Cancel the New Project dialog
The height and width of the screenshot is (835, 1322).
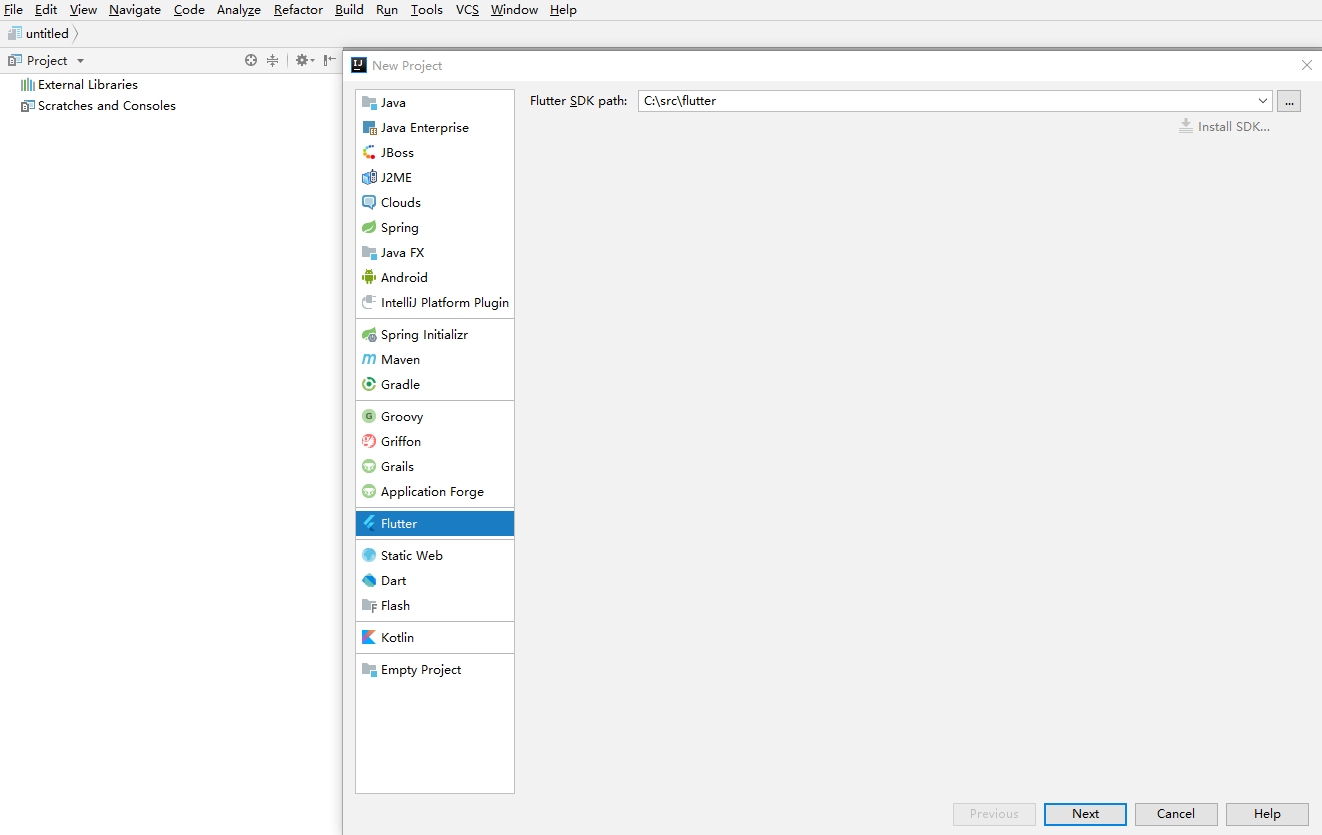point(1176,814)
